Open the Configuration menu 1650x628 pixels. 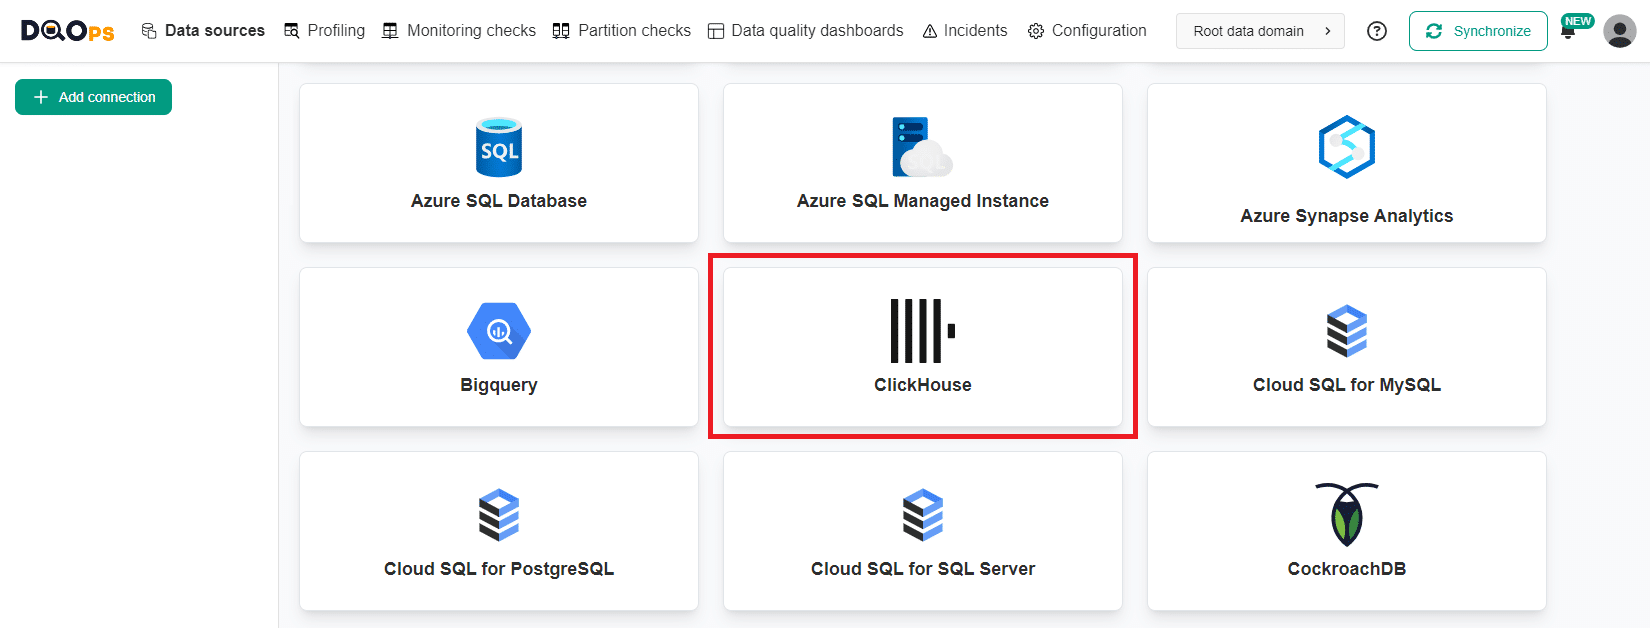[x=1087, y=31]
